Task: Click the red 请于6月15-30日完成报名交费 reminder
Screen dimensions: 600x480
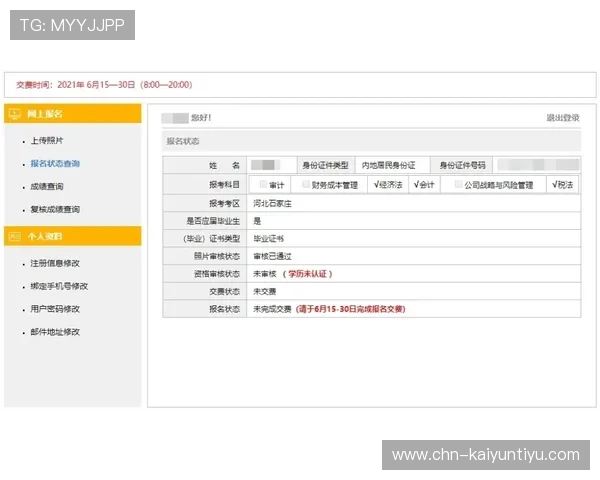Action: coord(351,309)
